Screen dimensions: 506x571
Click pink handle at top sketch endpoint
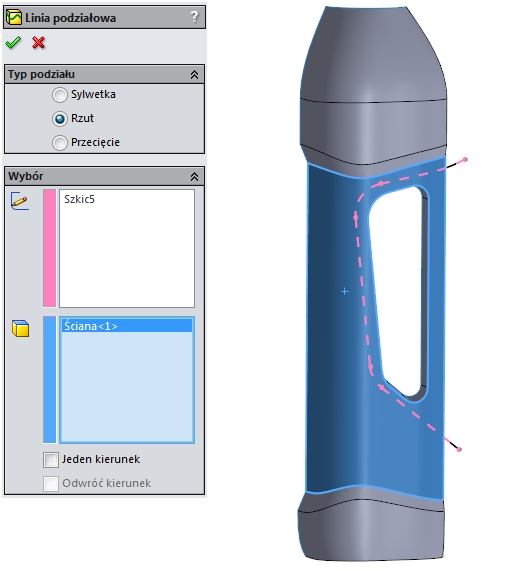[465, 159]
